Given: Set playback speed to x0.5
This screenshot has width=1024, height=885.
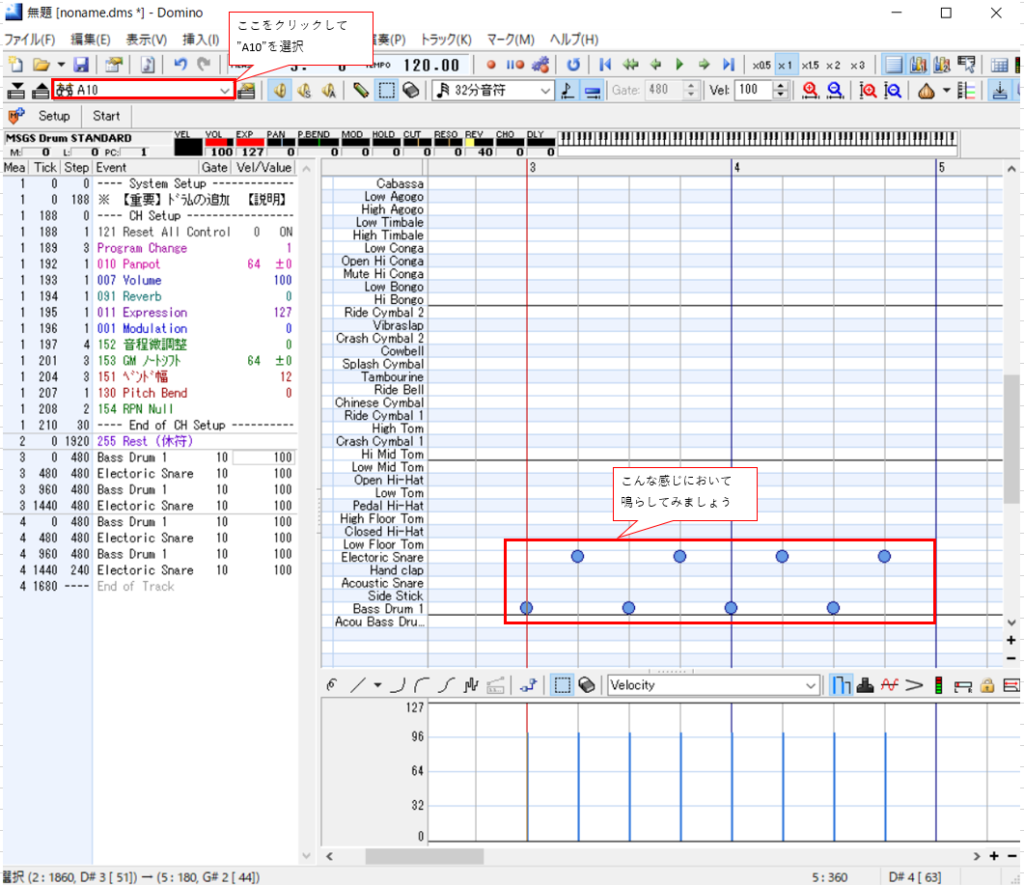Looking at the screenshot, I should coord(761,65).
